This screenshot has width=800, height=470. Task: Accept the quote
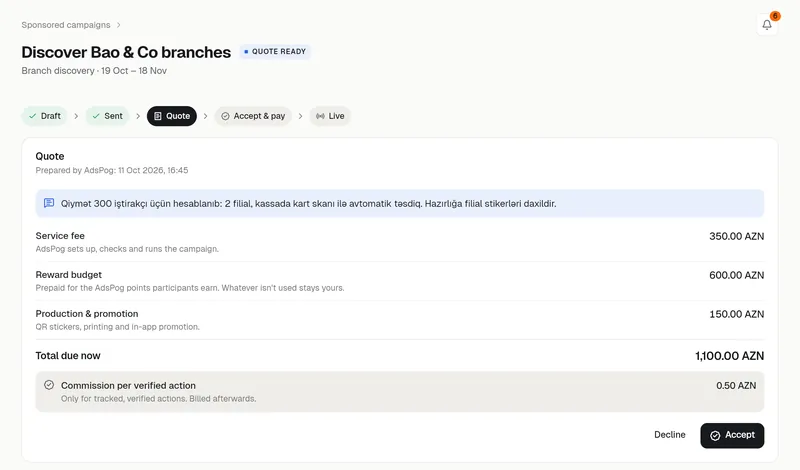click(732, 435)
